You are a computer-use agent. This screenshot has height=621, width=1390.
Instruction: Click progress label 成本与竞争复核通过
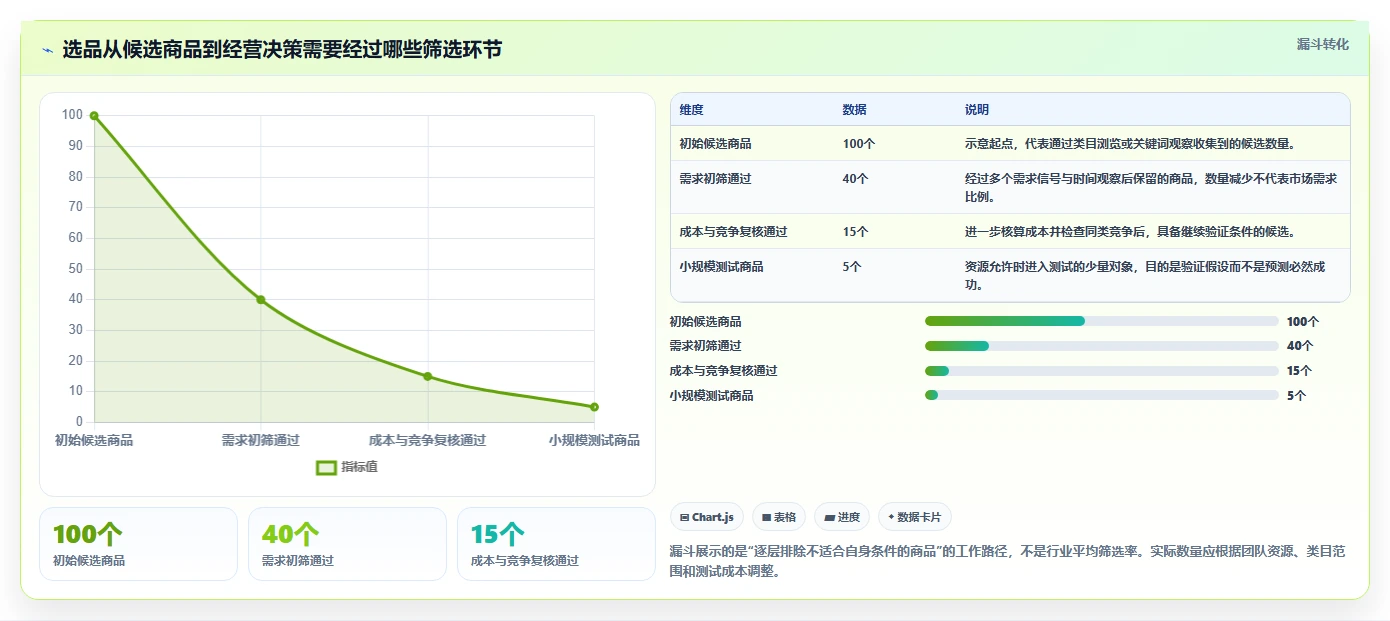(x=724, y=371)
